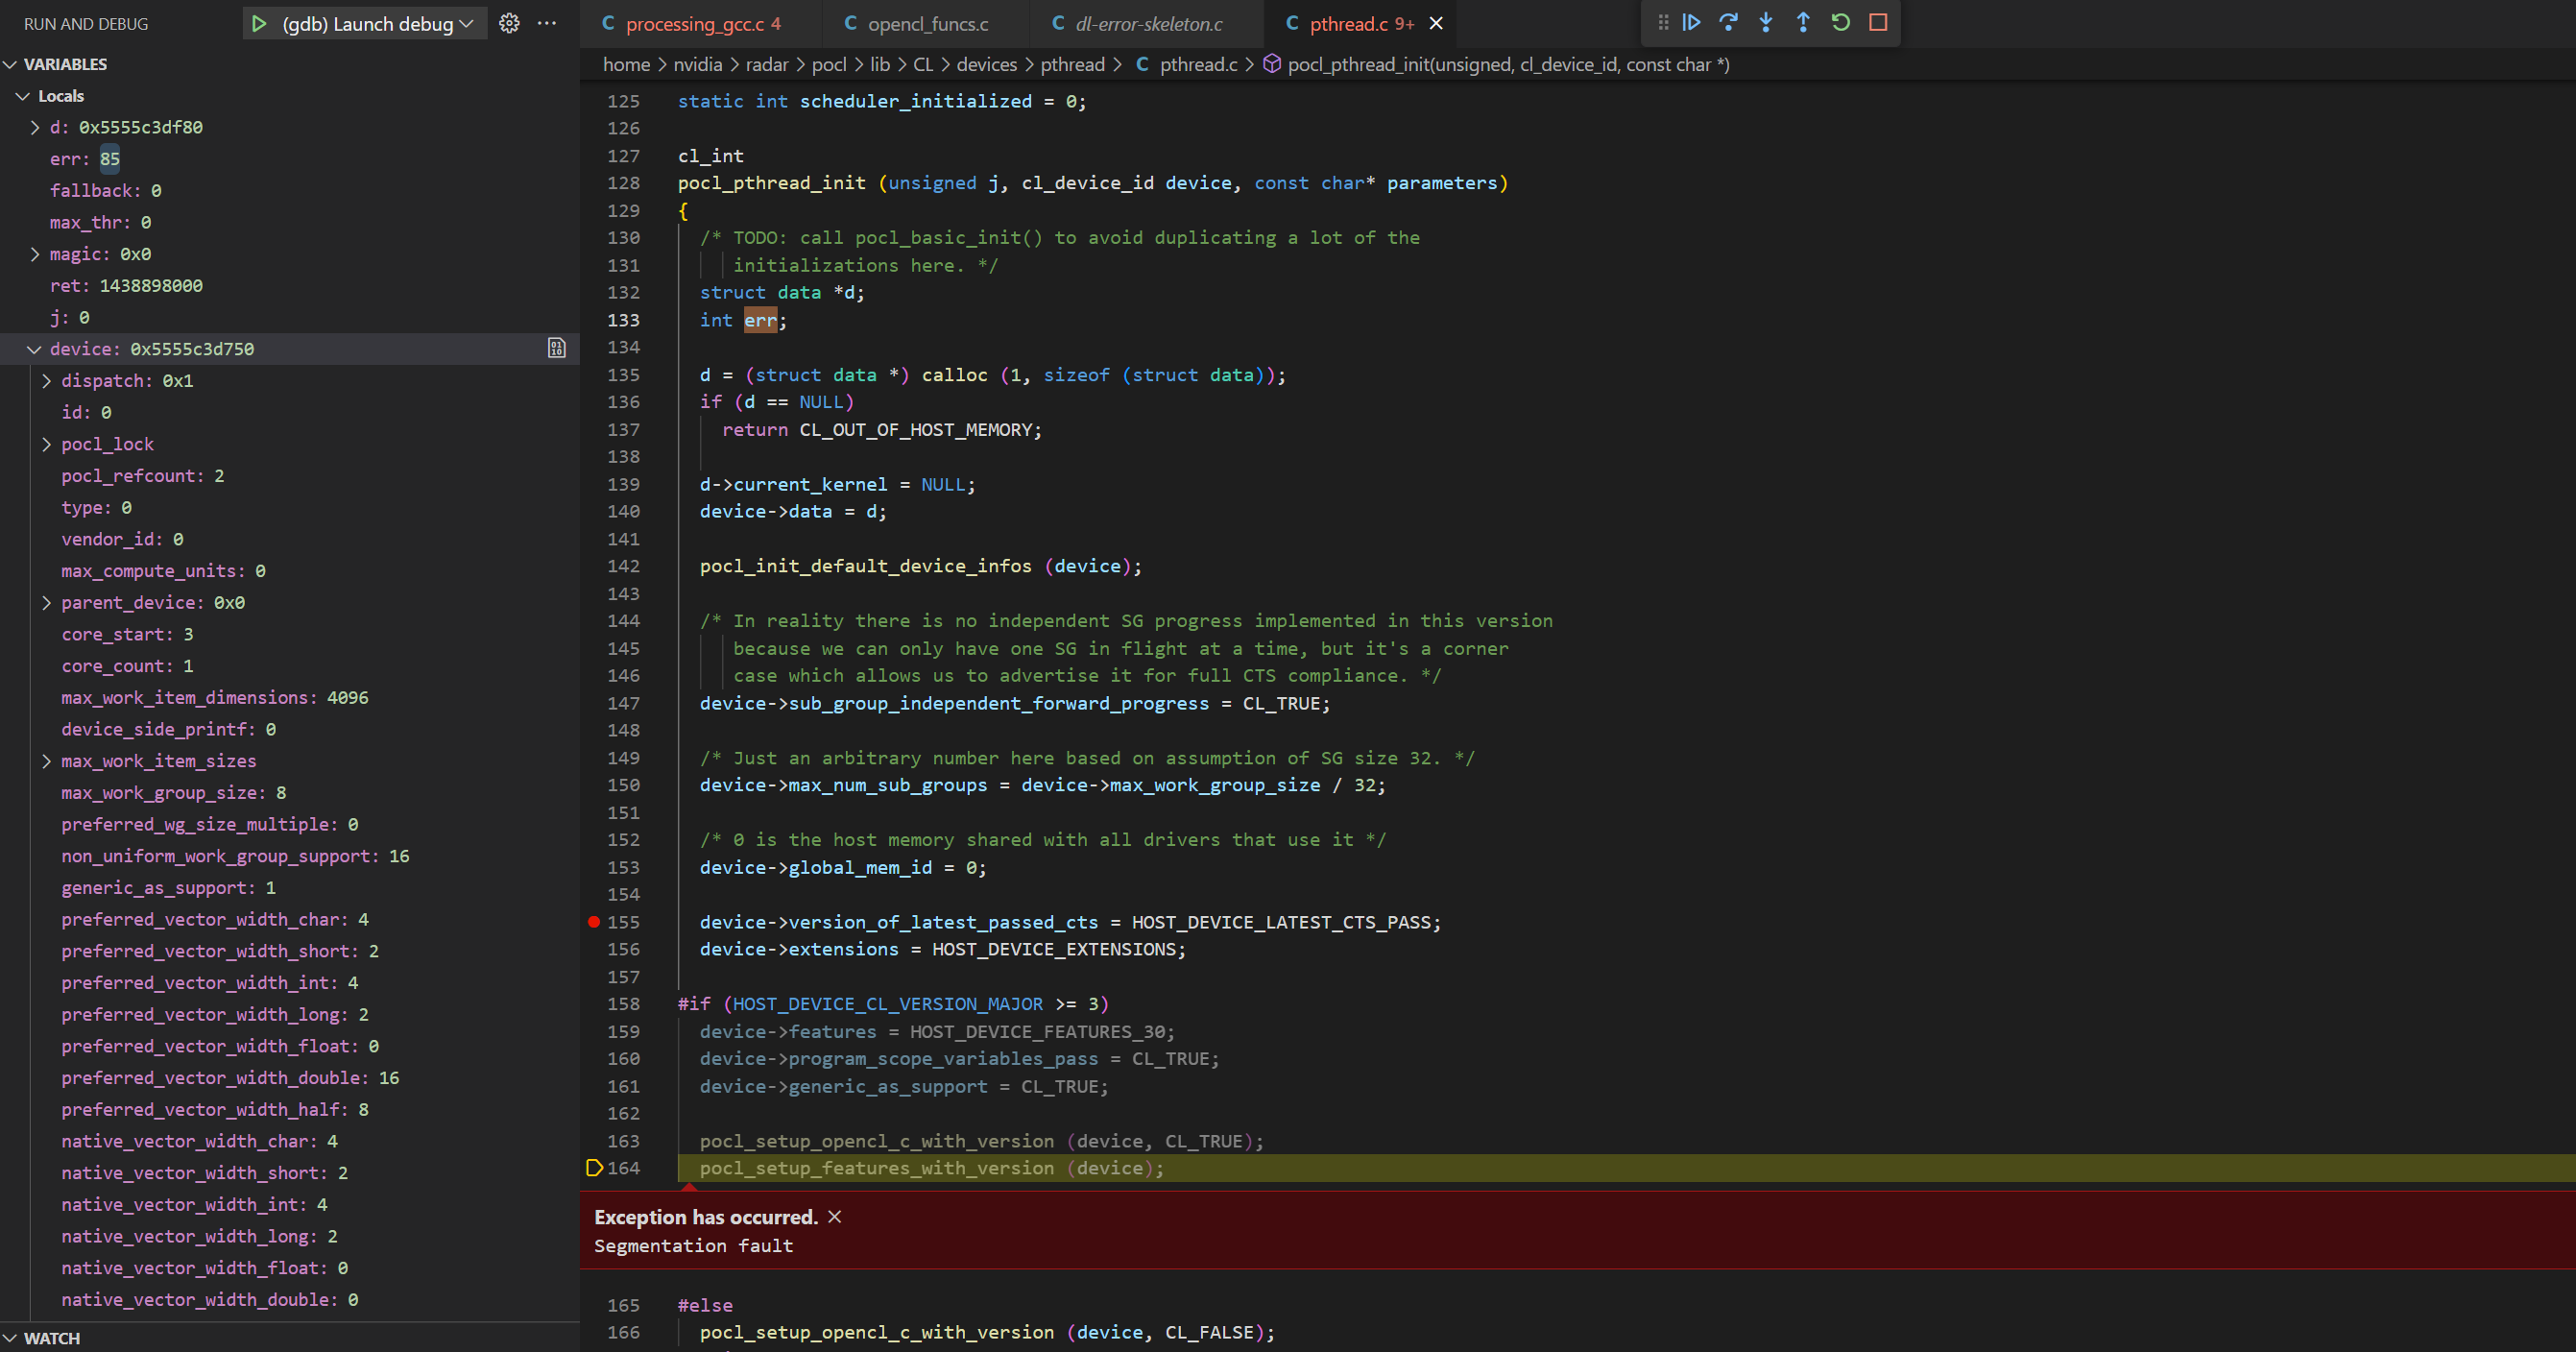Click the Continue debug button
Viewport: 2576px width, 1352px height.
(1691, 22)
